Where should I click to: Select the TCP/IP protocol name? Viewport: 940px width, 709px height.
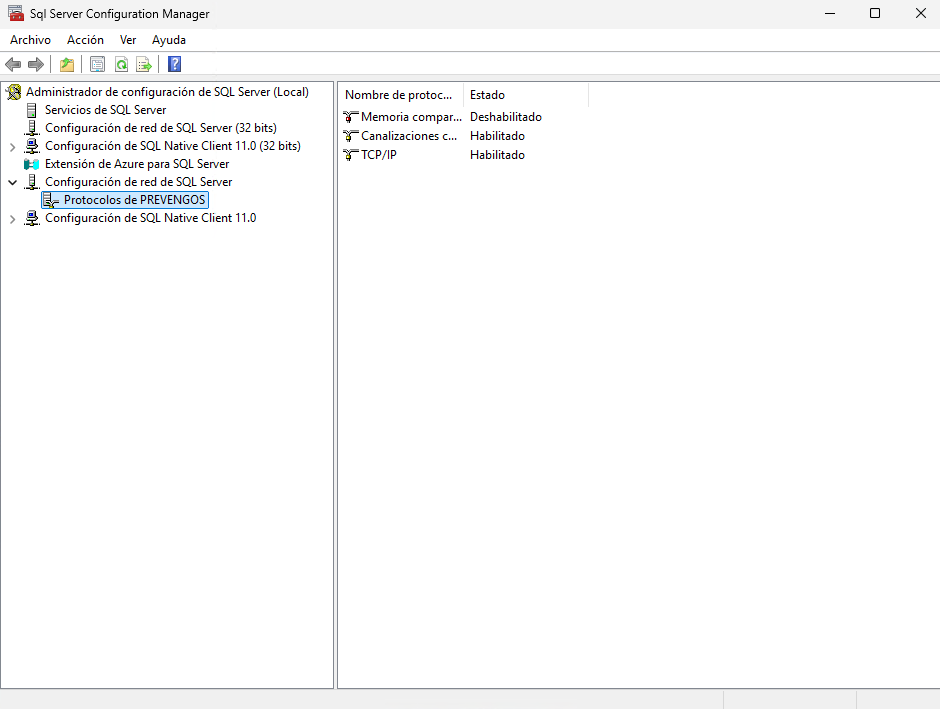pyautogui.click(x=379, y=155)
